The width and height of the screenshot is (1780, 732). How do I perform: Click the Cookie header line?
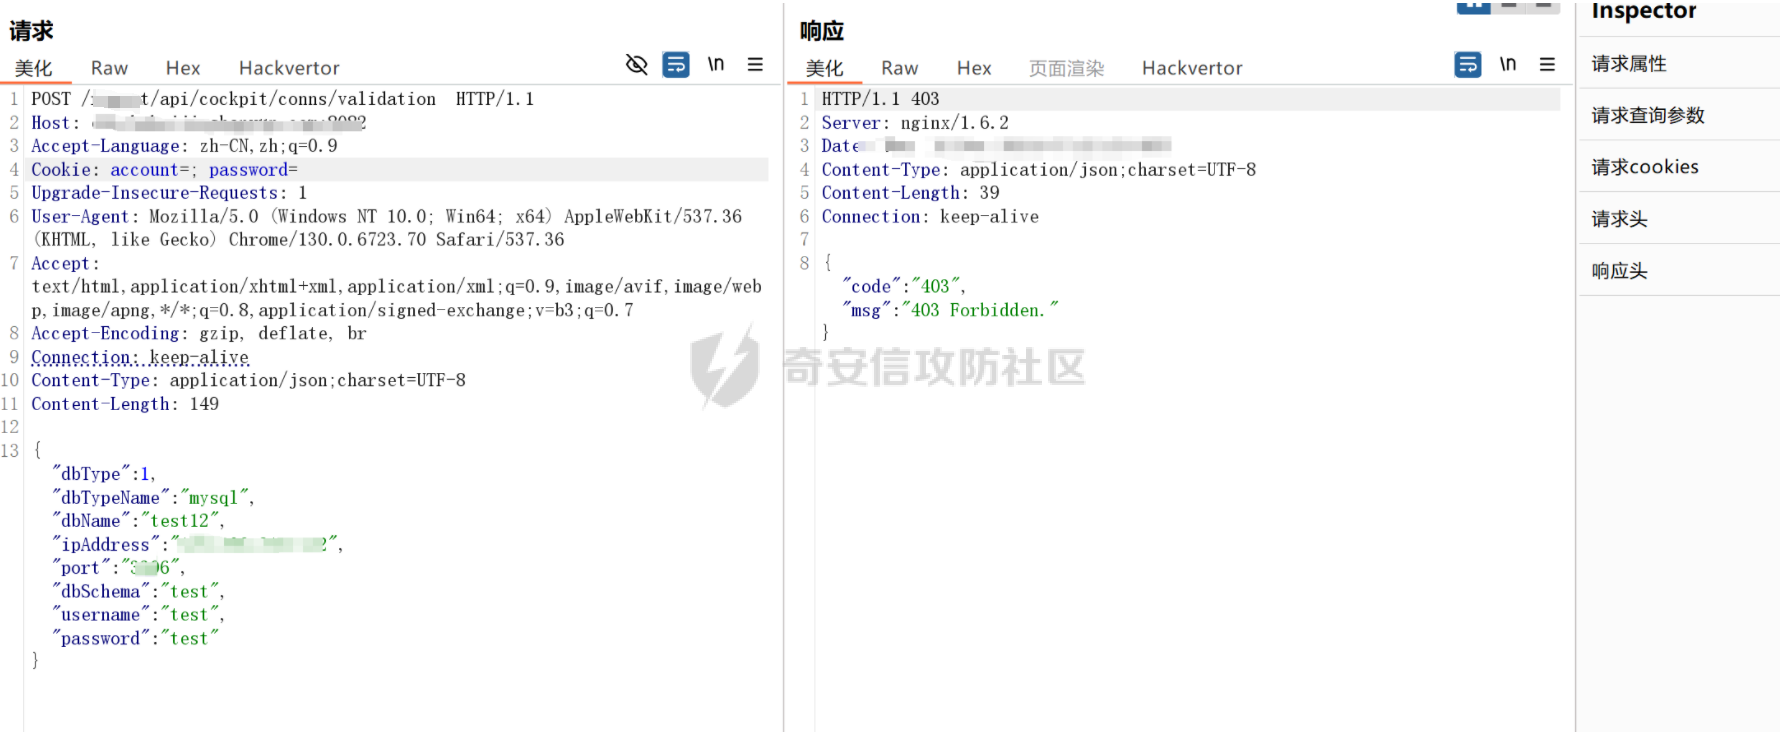coord(165,170)
